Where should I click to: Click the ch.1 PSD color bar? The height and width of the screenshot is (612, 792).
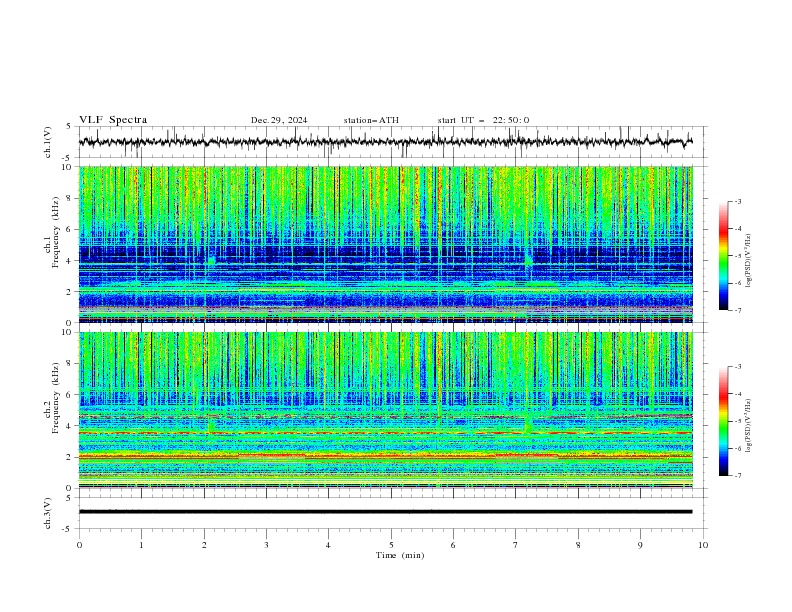(724, 256)
